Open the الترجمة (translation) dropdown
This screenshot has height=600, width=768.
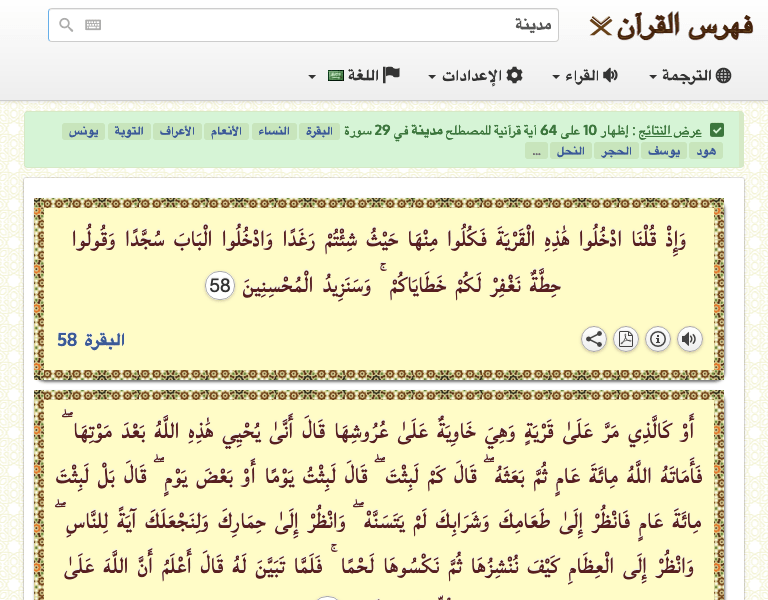[690, 76]
